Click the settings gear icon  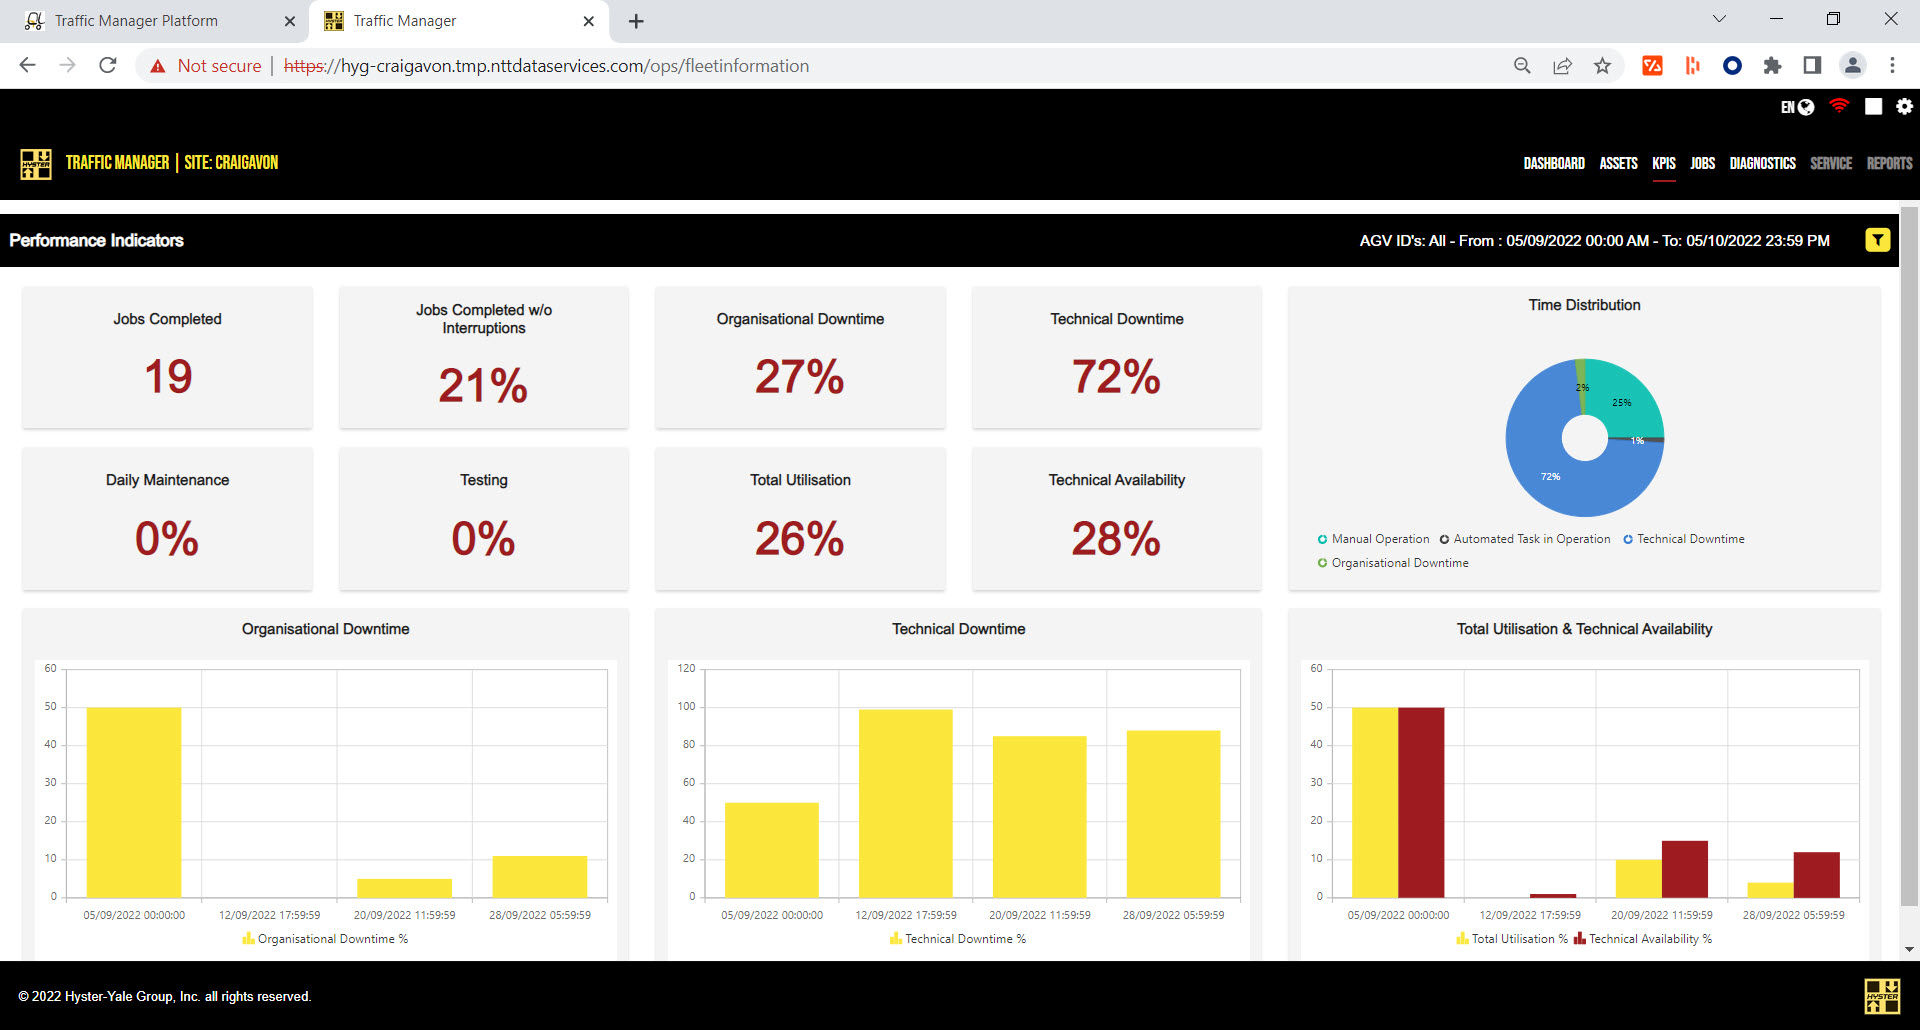pos(1904,106)
